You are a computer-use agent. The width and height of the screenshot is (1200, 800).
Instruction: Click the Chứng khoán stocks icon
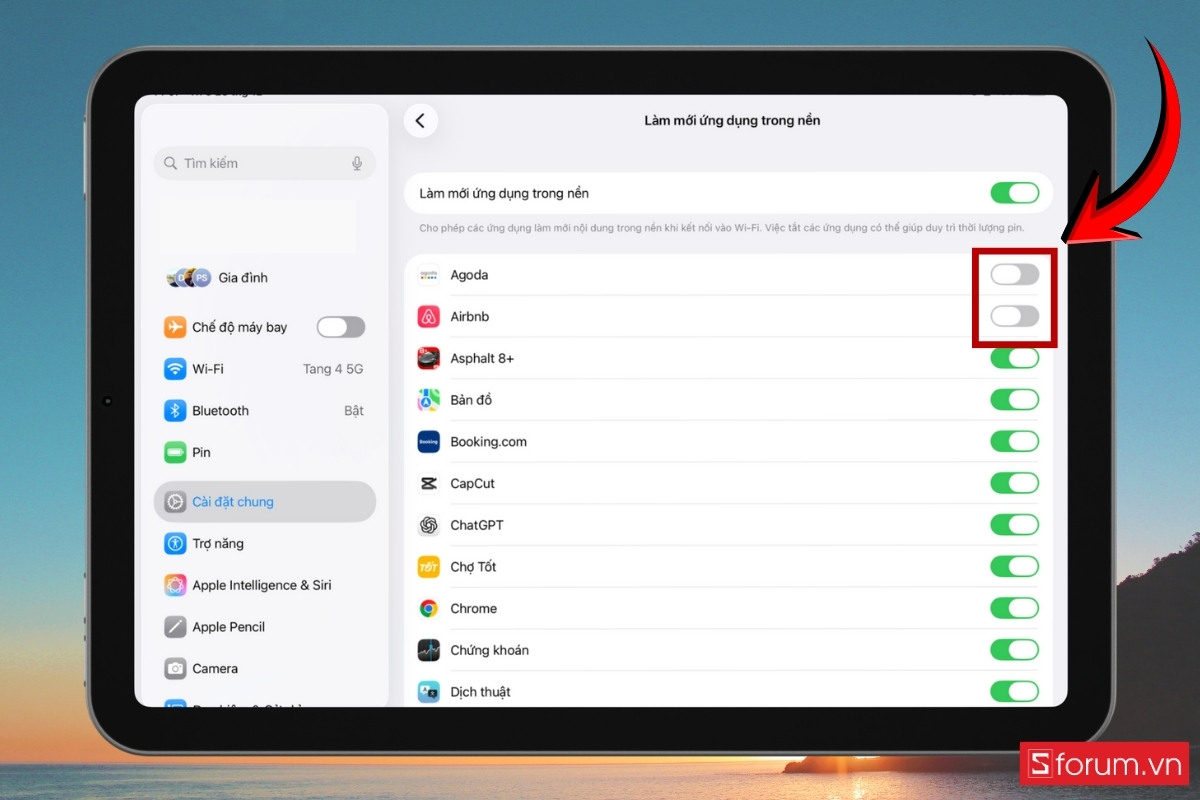(x=428, y=650)
